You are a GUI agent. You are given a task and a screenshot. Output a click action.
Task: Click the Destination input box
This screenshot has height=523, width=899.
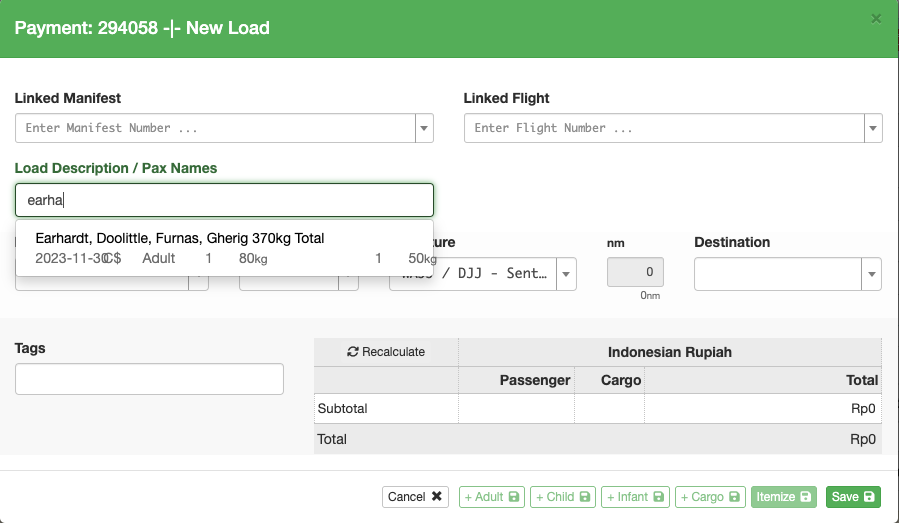(778, 273)
